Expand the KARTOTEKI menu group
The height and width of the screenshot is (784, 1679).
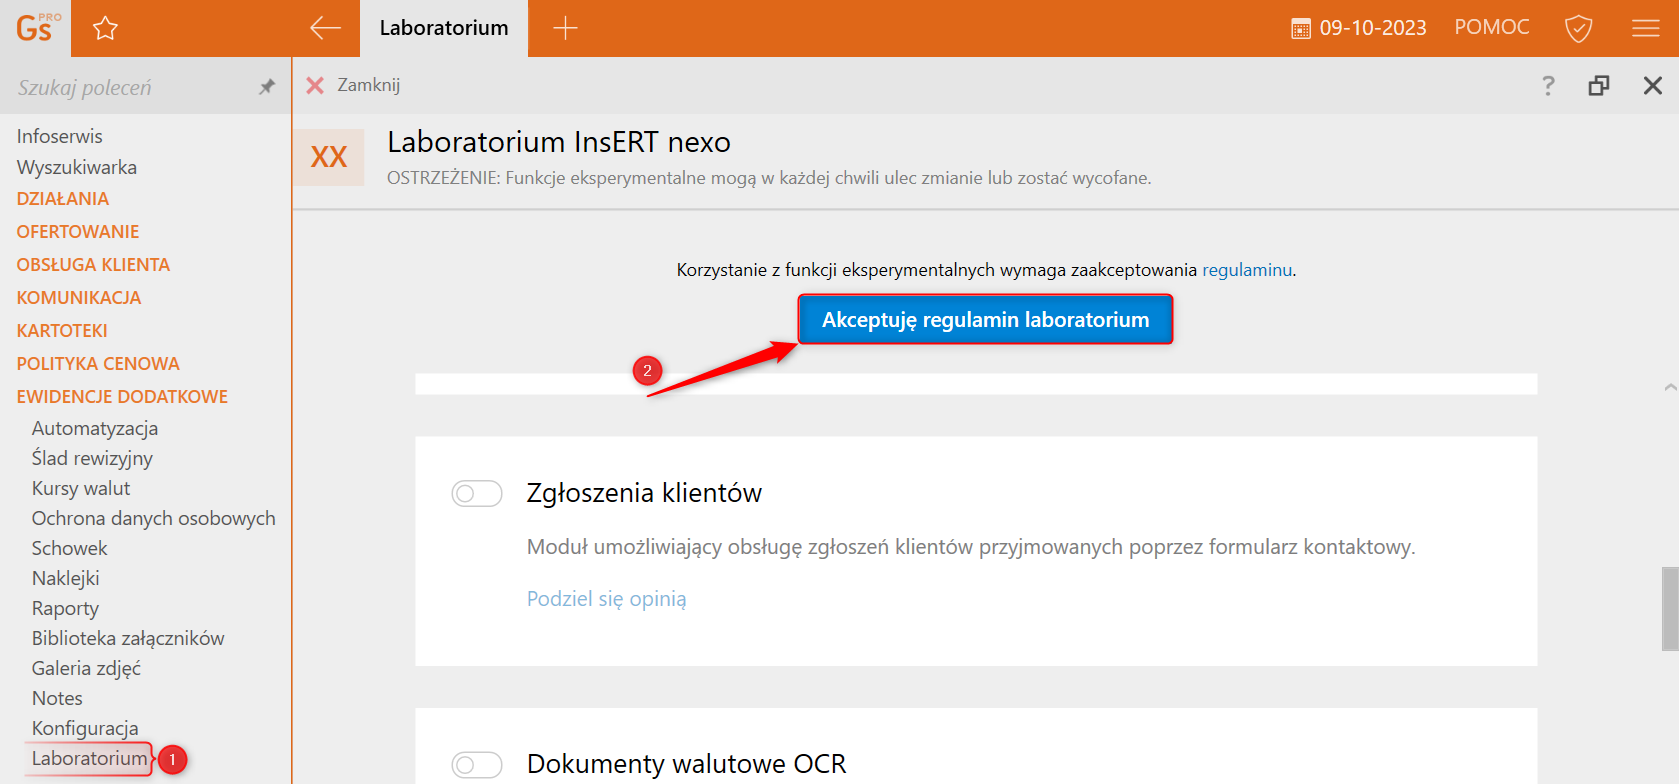coord(62,331)
